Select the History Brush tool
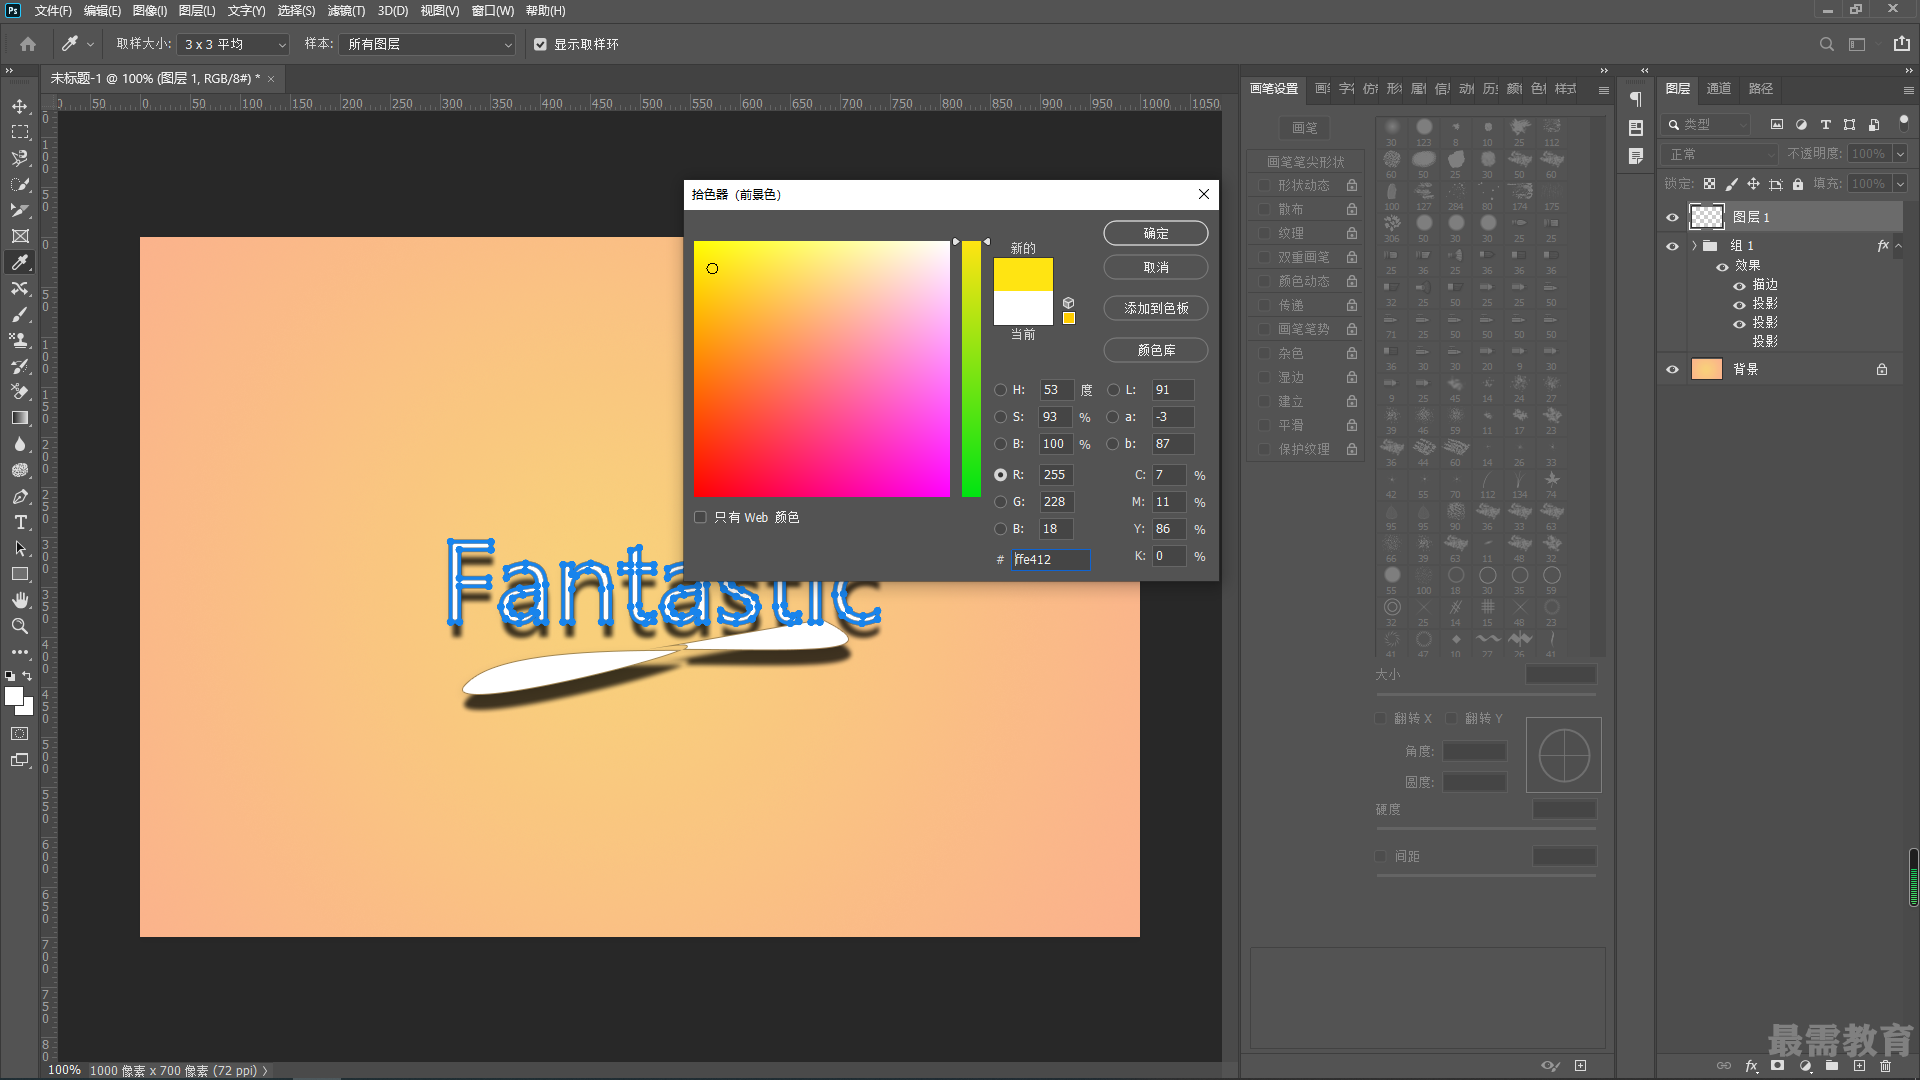This screenshot has height=1080, width=1920. coord(20,366)
